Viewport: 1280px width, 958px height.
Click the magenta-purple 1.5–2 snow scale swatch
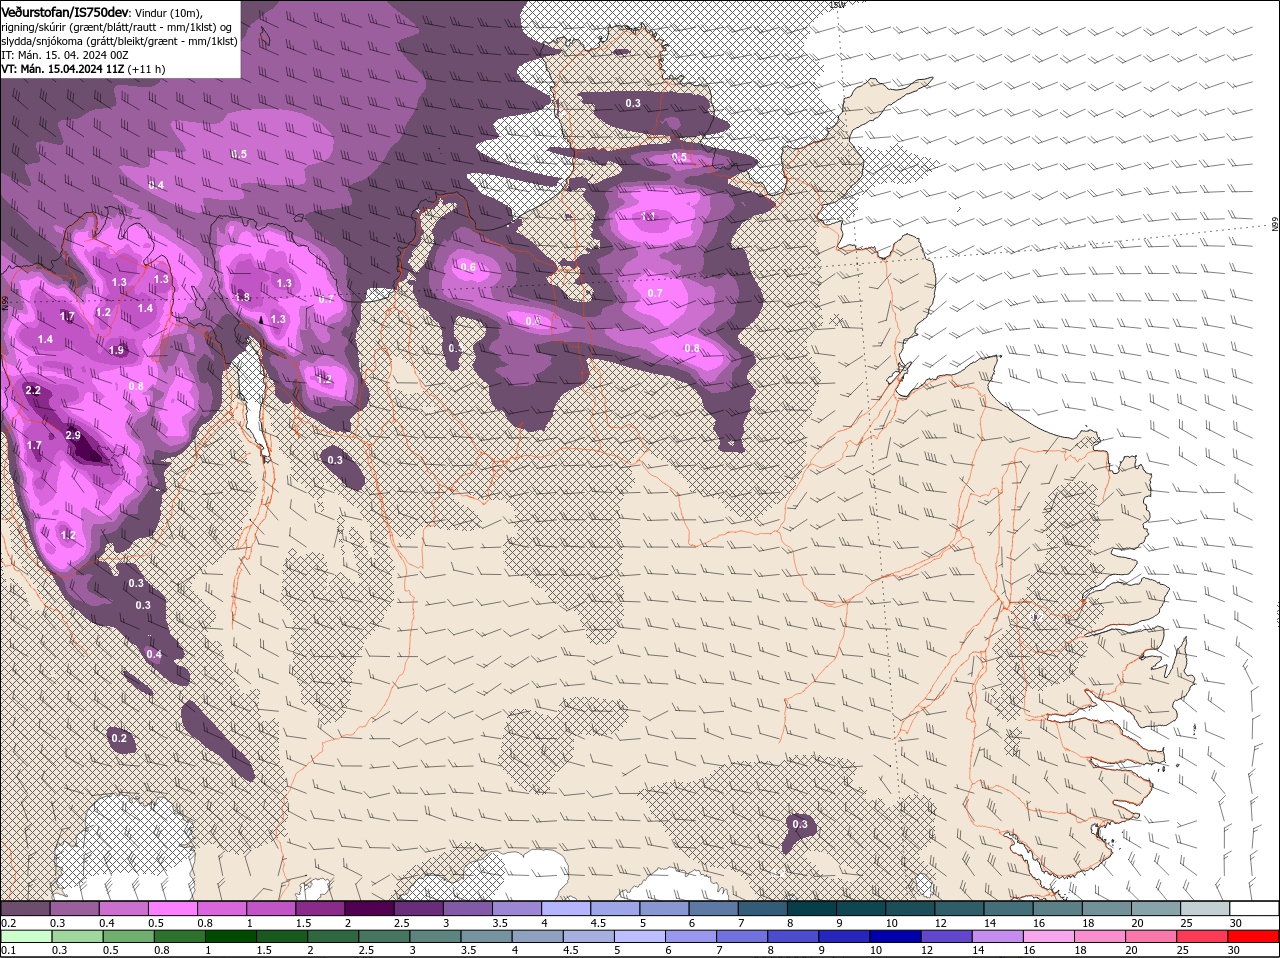(x=319, y=908)
